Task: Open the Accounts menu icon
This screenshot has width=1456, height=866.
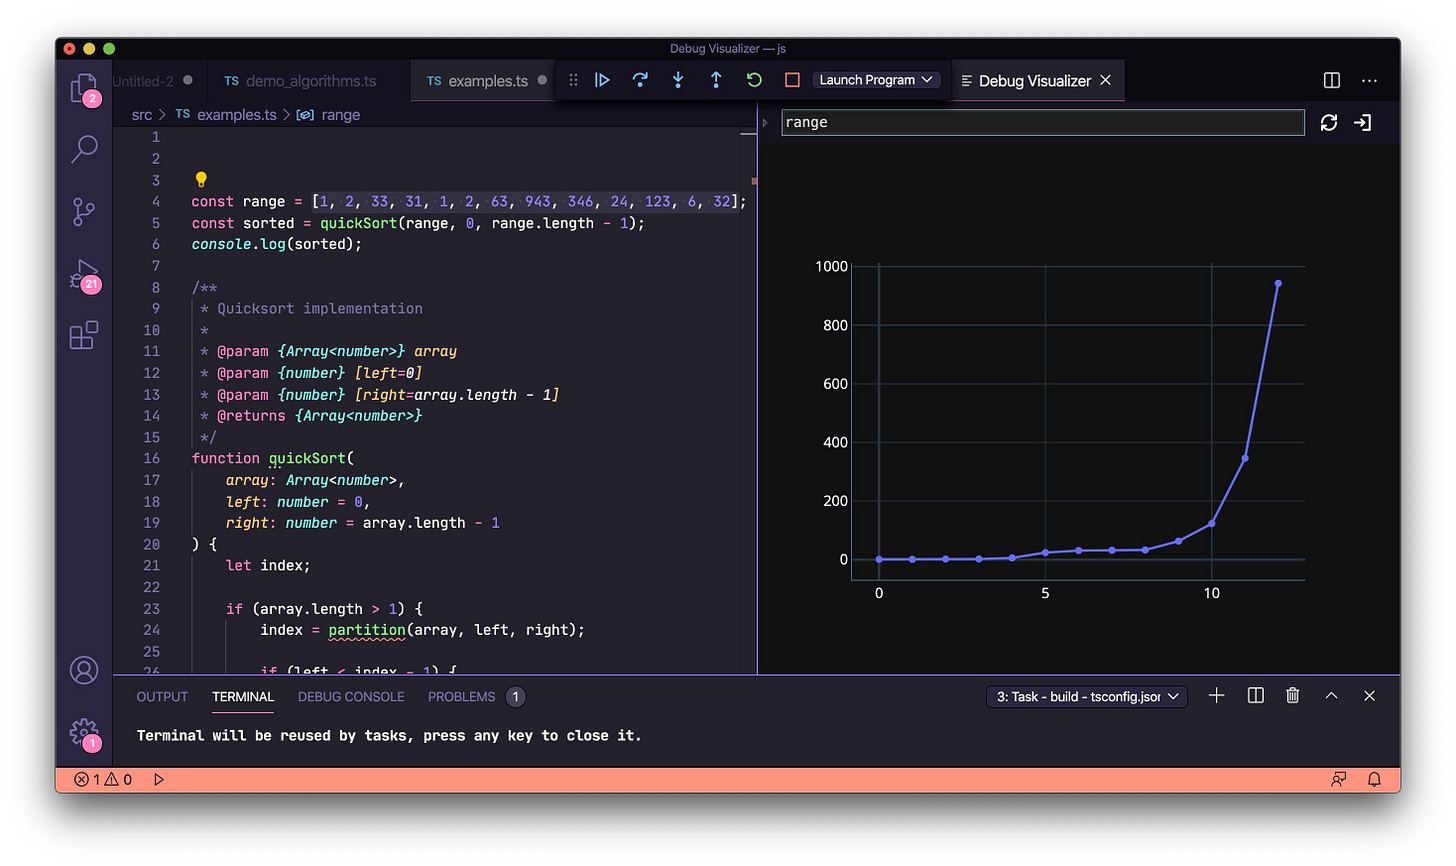Action: pos(84,670)
